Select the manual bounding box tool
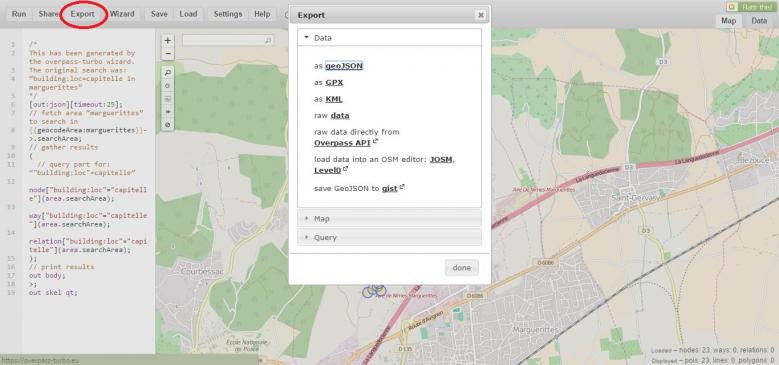This screenshot has width=779, height=365. [x=168, y=99]
